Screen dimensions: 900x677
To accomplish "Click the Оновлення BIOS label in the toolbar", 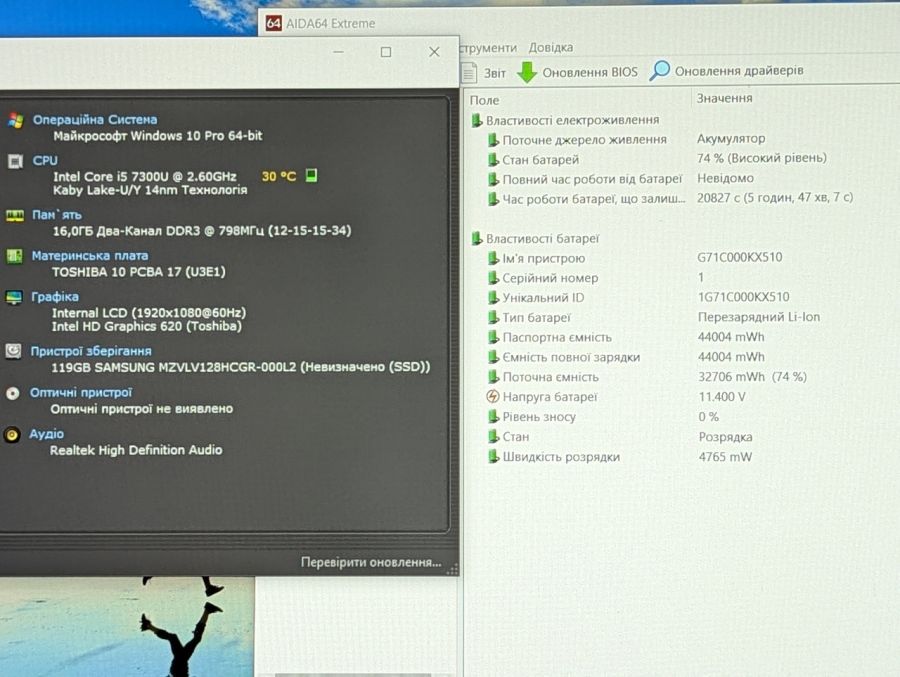I will click(x=590, y=72).
